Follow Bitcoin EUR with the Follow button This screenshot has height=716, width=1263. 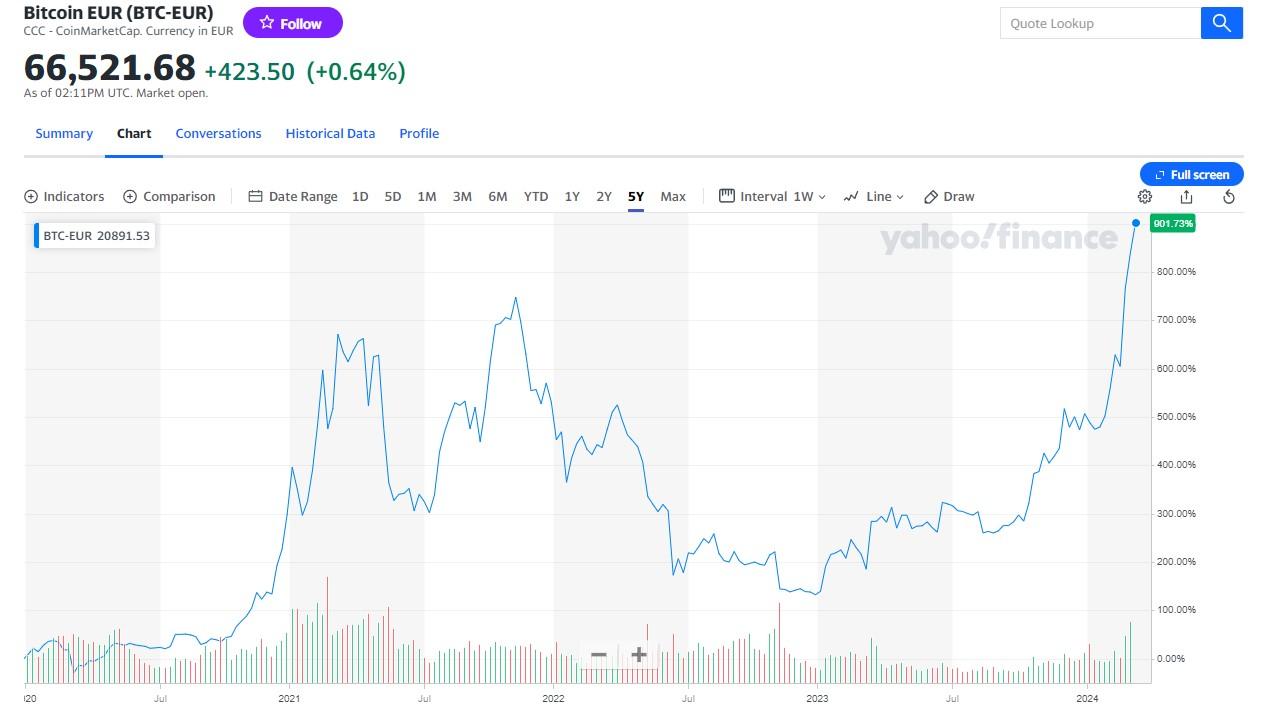(292, 23)
